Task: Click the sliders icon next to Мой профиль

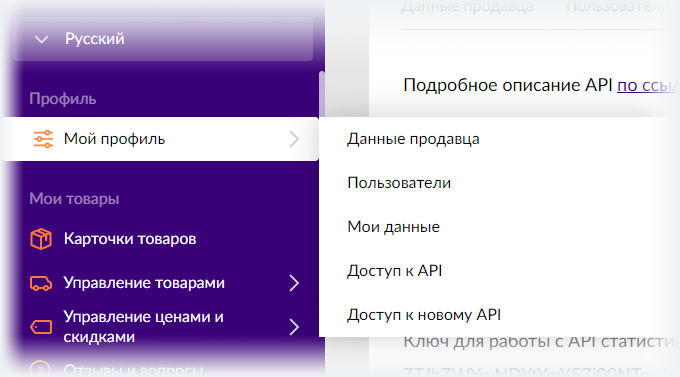Action: (x=43, y=139)
